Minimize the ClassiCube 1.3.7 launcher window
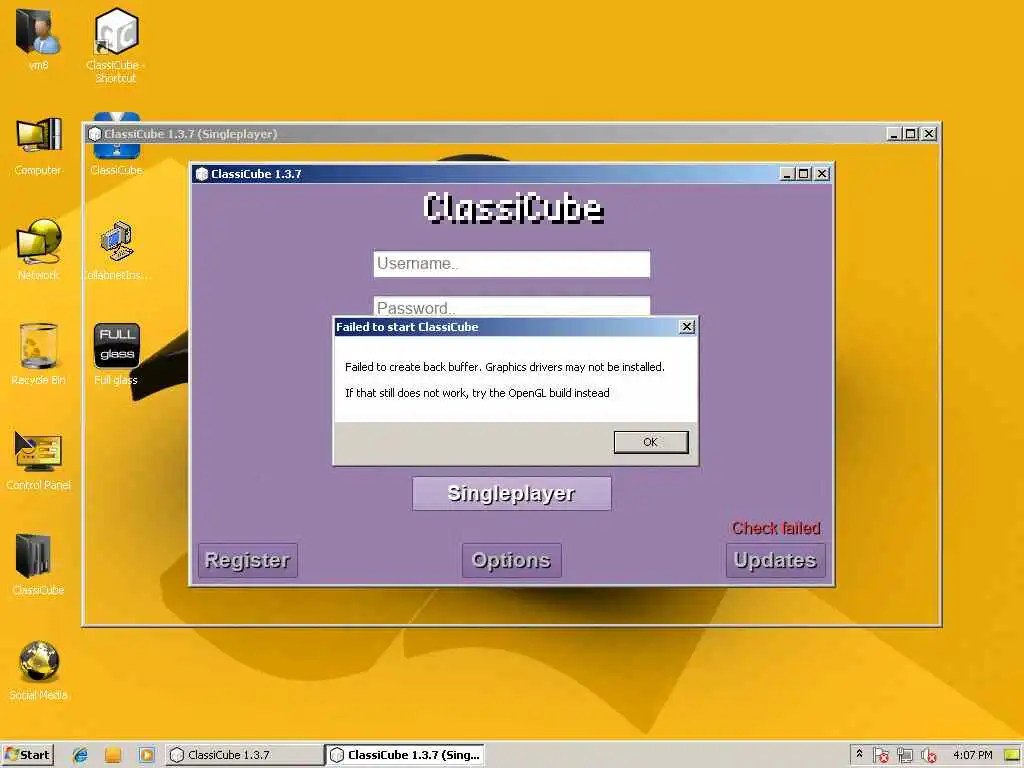1024x768 pixels. click(x=787, y=174)
